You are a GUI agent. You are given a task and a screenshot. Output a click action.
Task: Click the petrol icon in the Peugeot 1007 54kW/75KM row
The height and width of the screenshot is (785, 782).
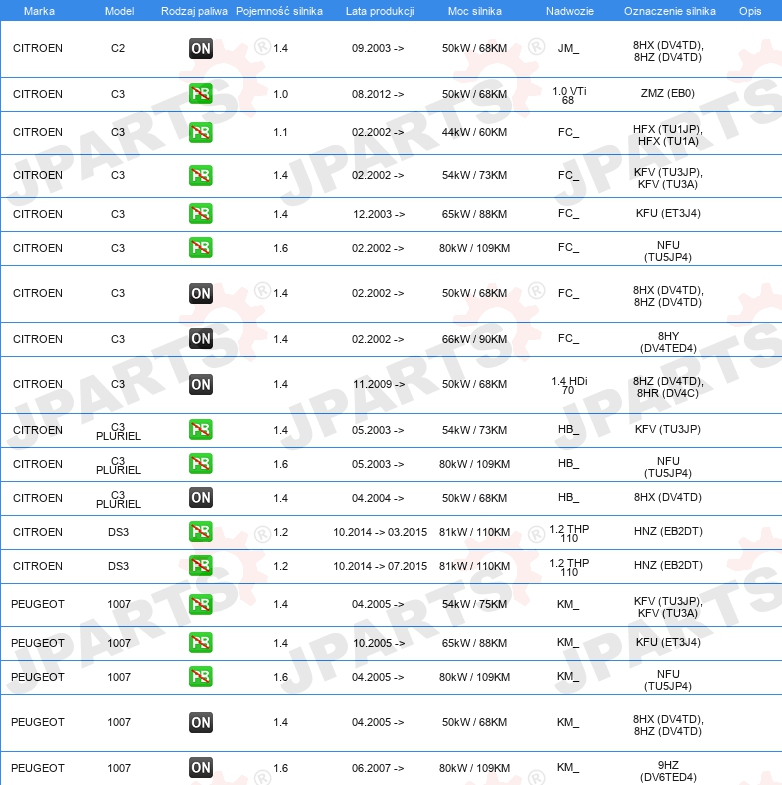point(201,604)
